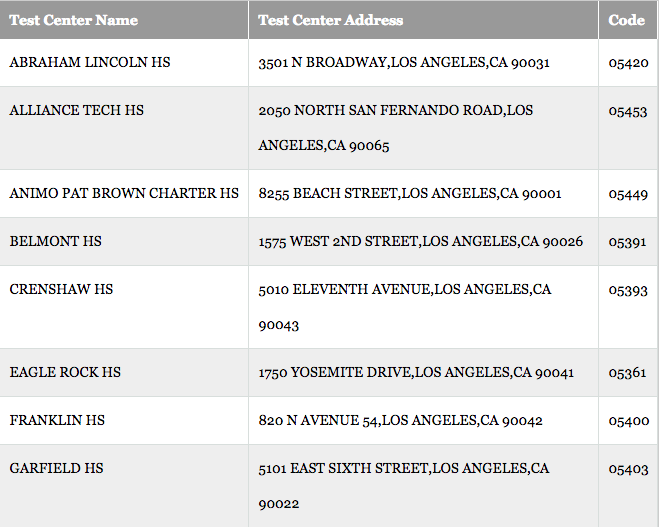The height and width of the screenshot is (527, 660).
Task: Select the GARFIELD HS name cell
Action: coord(56,468)
